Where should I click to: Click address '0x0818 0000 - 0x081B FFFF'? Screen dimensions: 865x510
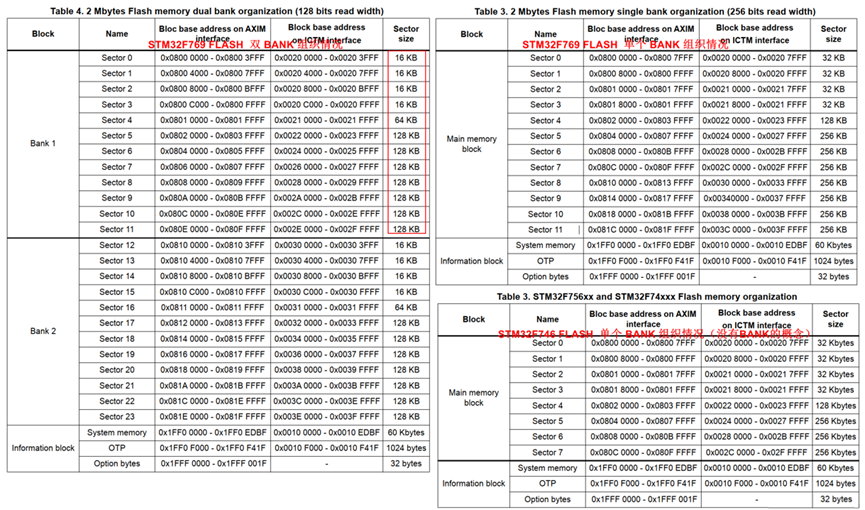641,214
